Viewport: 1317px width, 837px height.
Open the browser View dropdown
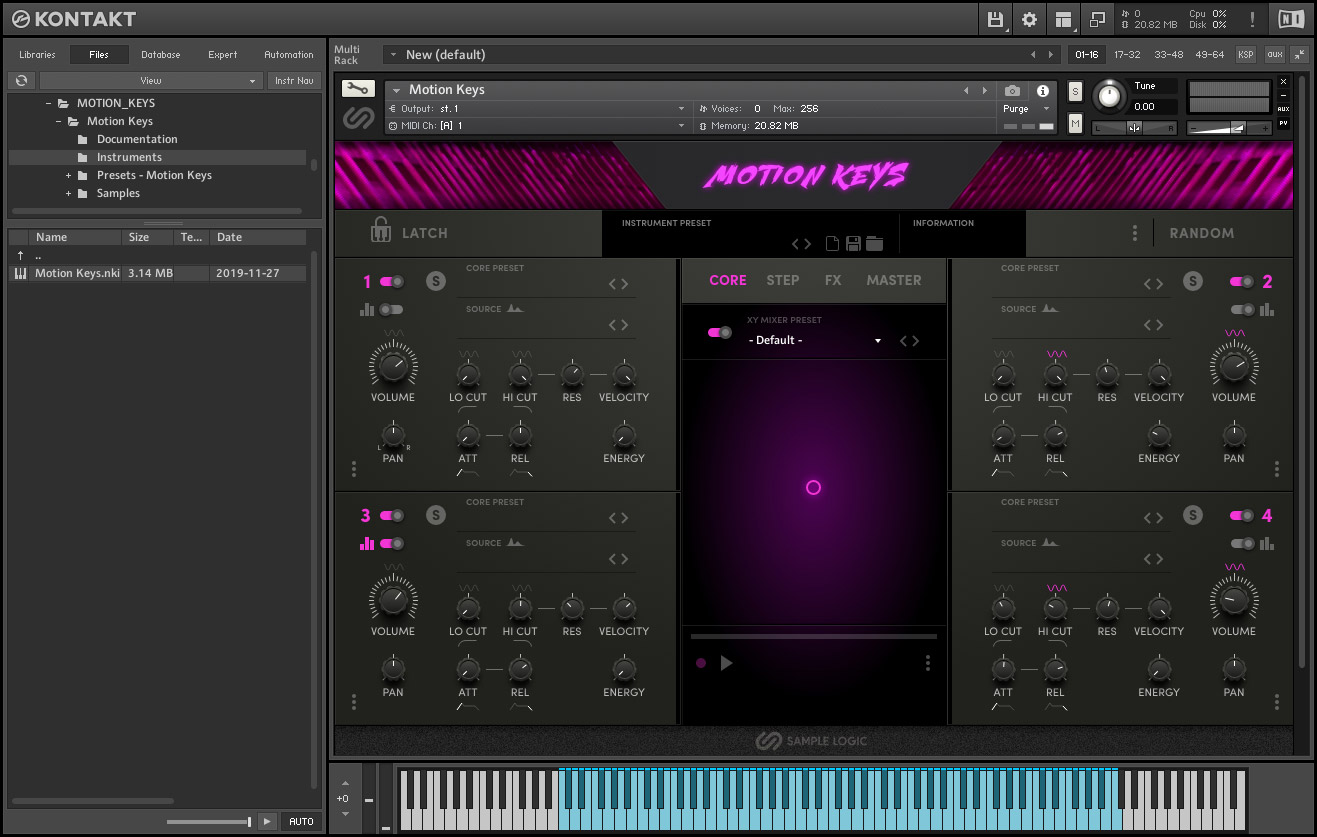pyautogui.click(x=151, y=80)
